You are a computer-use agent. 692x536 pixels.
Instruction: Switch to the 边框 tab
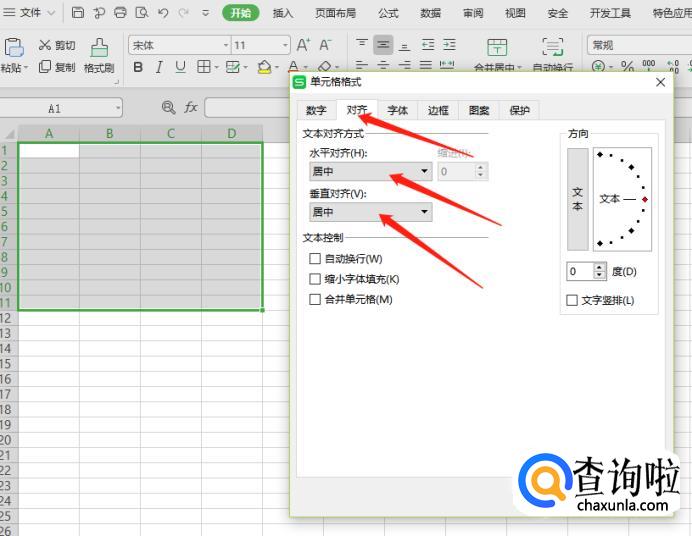[x=438, y=110]
